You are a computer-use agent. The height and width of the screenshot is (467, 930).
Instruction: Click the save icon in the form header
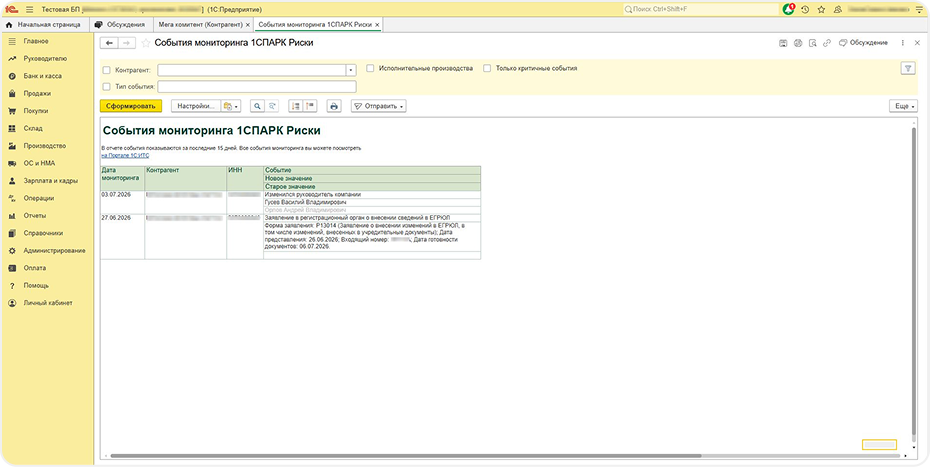click(x=783, y=43)
